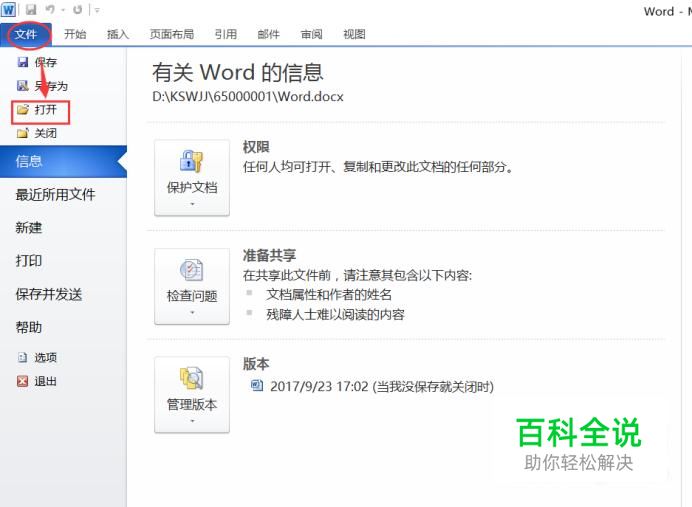692x507 pixels.
Task: Click the text 残障人士难以阅读的内容
Action: (335, 315)
